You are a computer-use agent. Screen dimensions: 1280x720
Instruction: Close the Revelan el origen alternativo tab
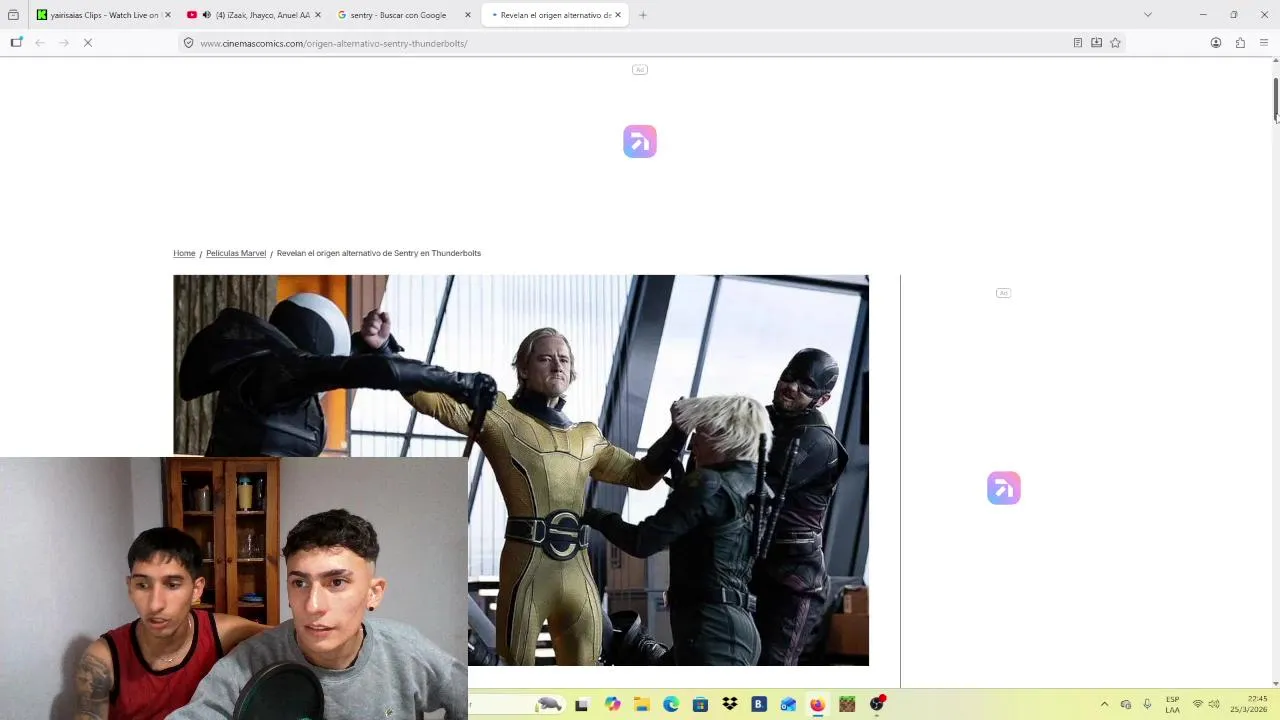[618, 15]
